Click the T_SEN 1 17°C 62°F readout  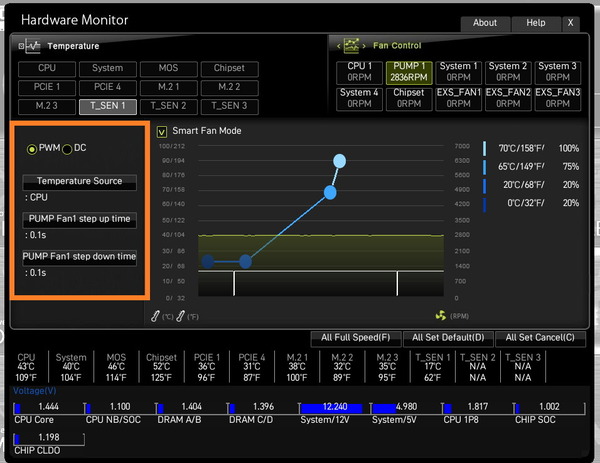[433, 368]
